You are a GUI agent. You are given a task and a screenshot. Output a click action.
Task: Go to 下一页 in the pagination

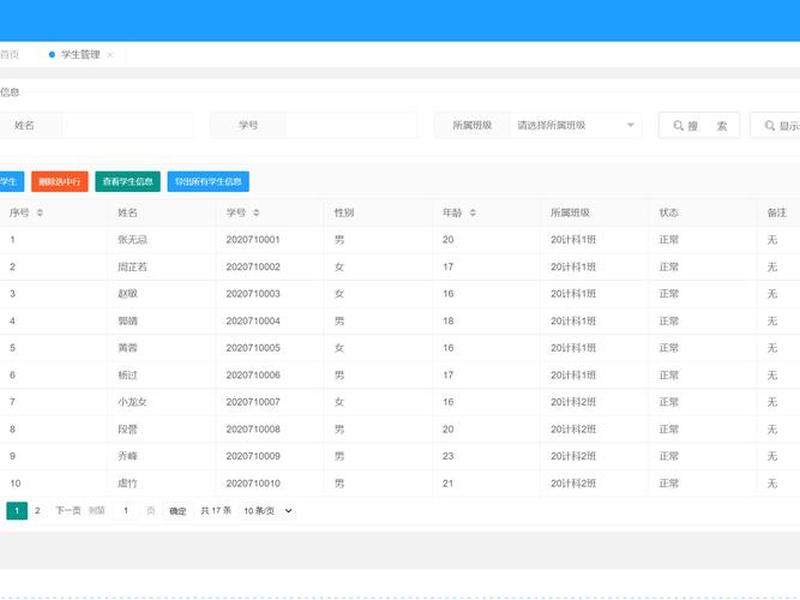point(68,510)
